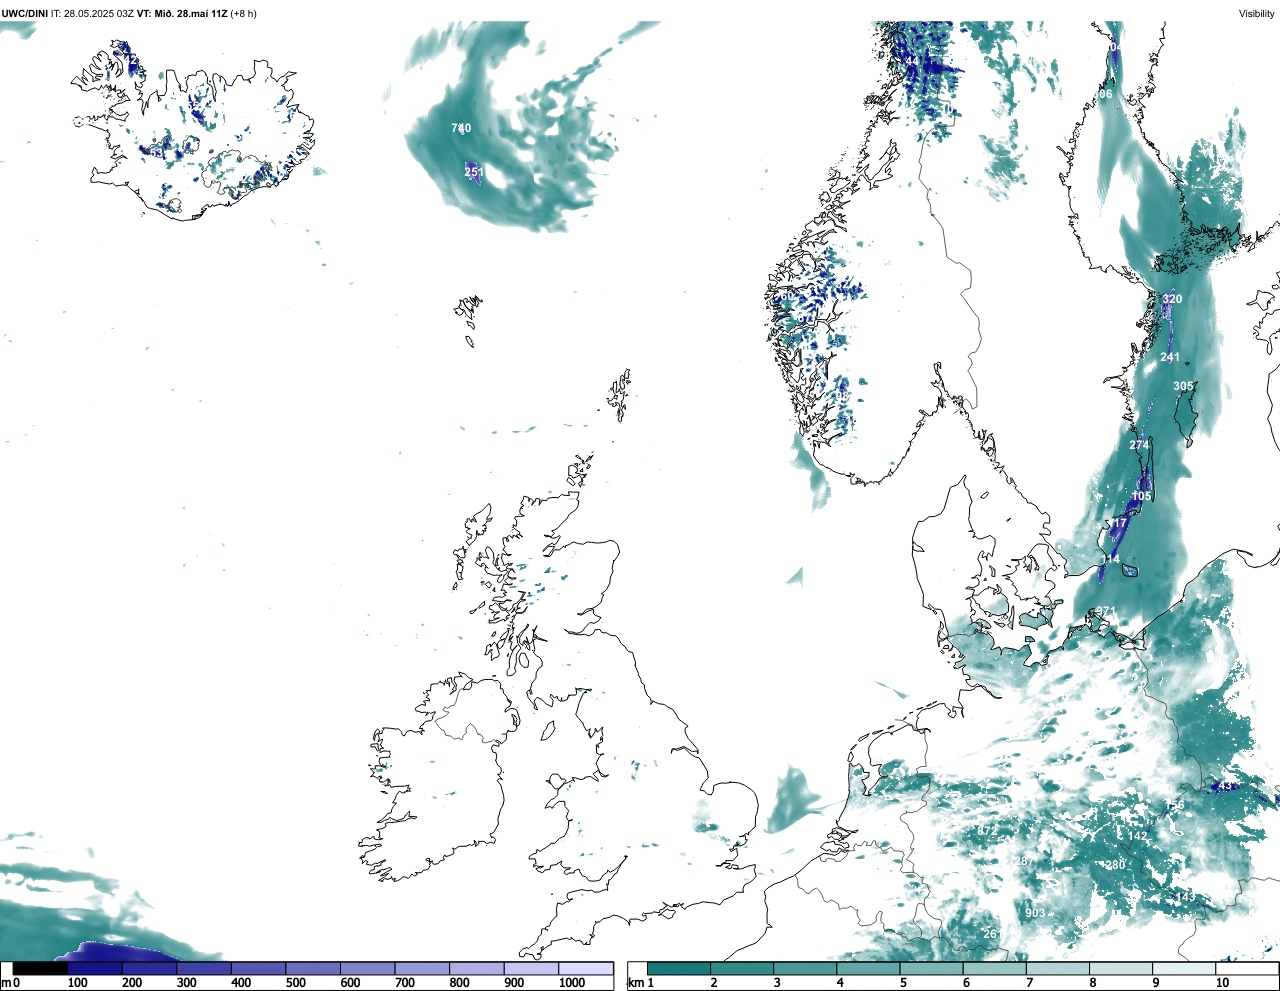The image size is (1280, 991).
Task: Click the '105' value near Öland
Action: (x=1141, y=496)
